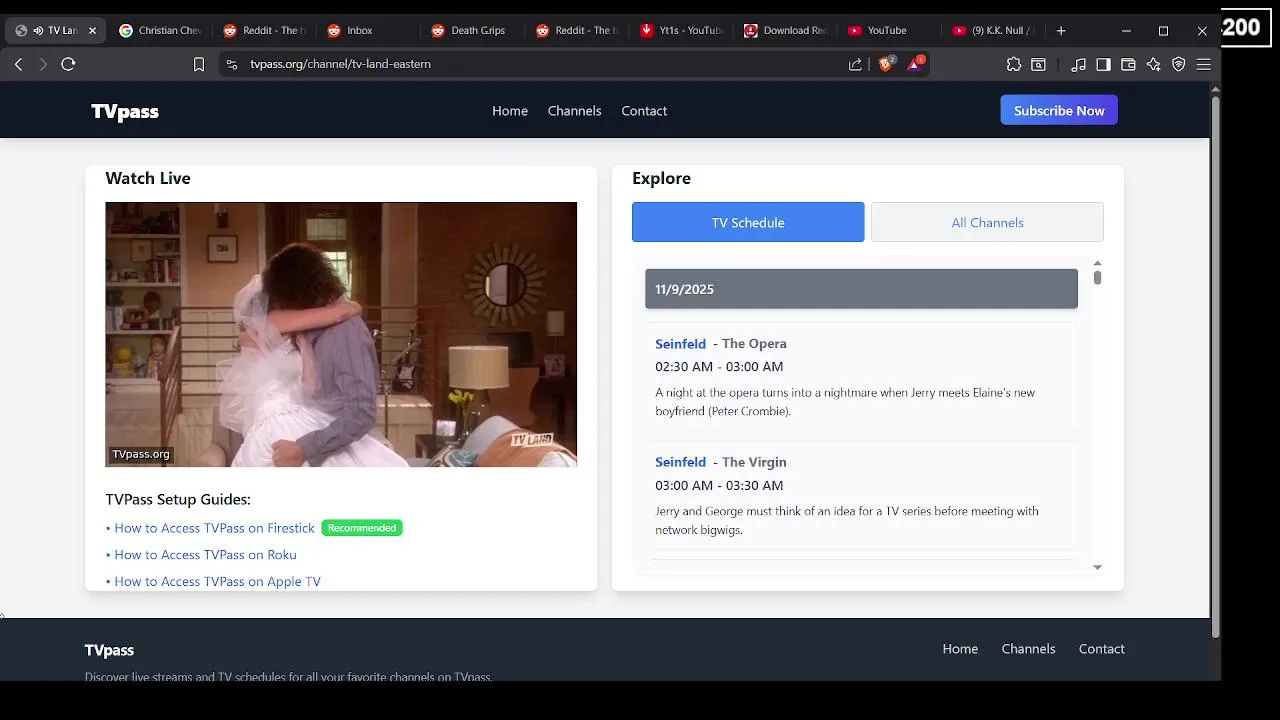Switch to the Download Rec tab
The image size is (1280, 720).
click(x=783, y=30)
